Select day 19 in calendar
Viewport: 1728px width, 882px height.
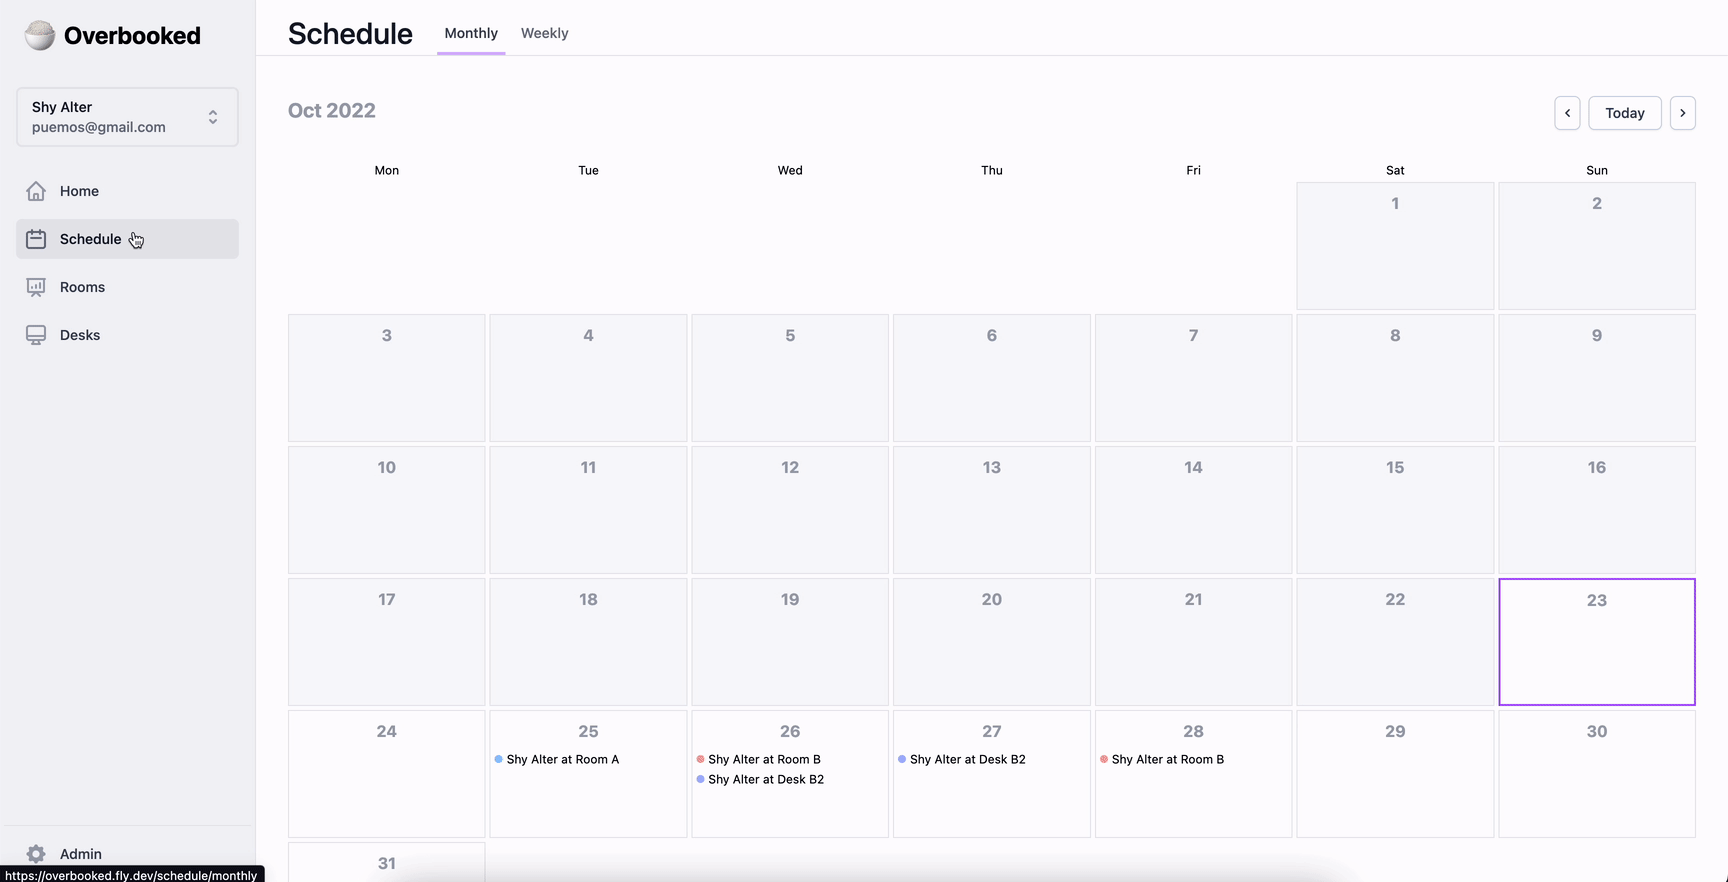pos(790,642)
